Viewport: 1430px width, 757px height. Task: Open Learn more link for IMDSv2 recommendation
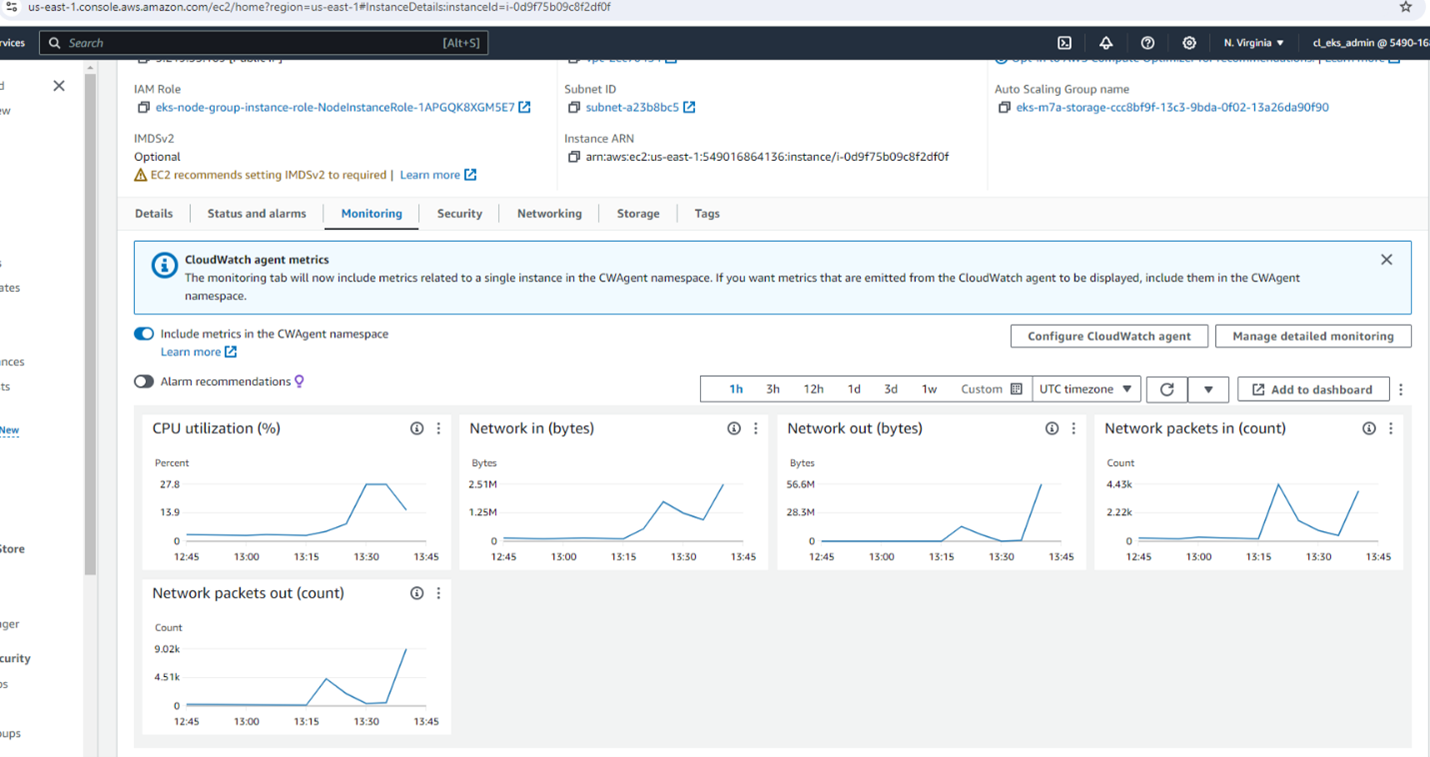coord(438,175)
